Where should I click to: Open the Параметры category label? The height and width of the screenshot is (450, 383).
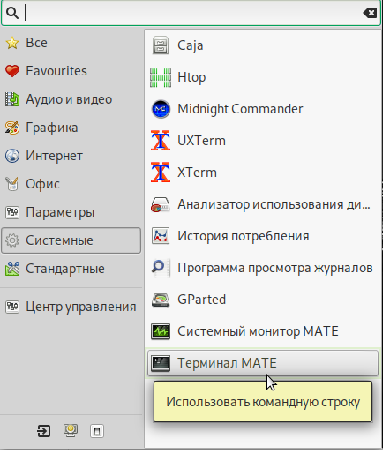[x=60, y=213]
